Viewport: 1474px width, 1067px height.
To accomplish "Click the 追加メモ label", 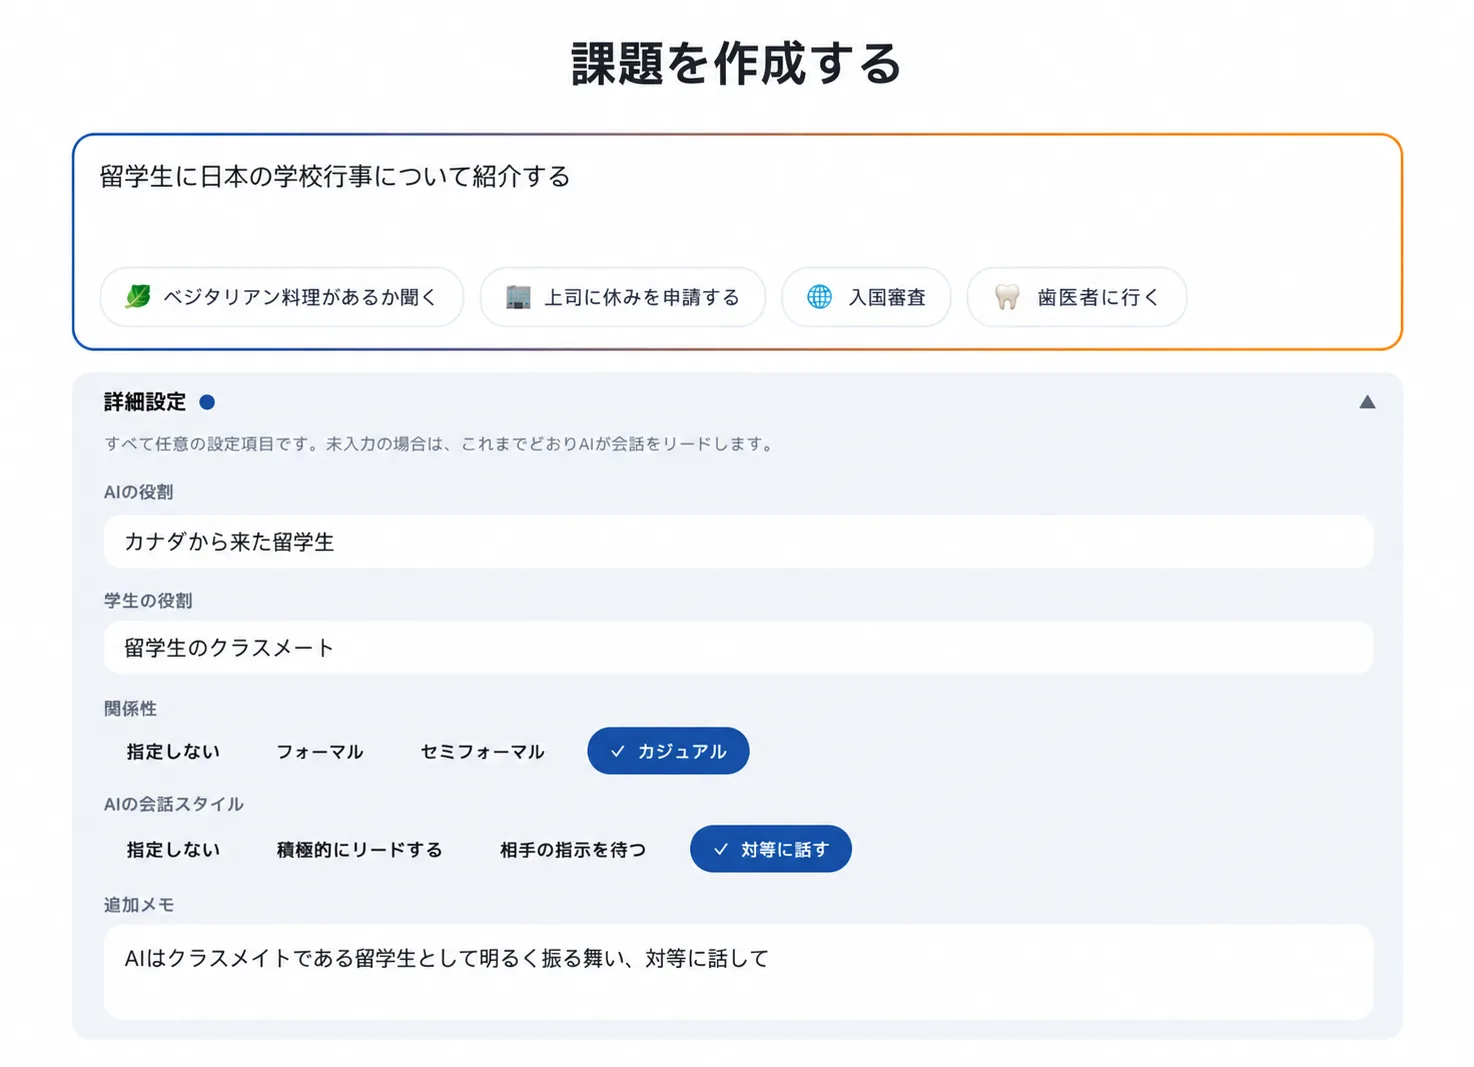I will point(139,905).
